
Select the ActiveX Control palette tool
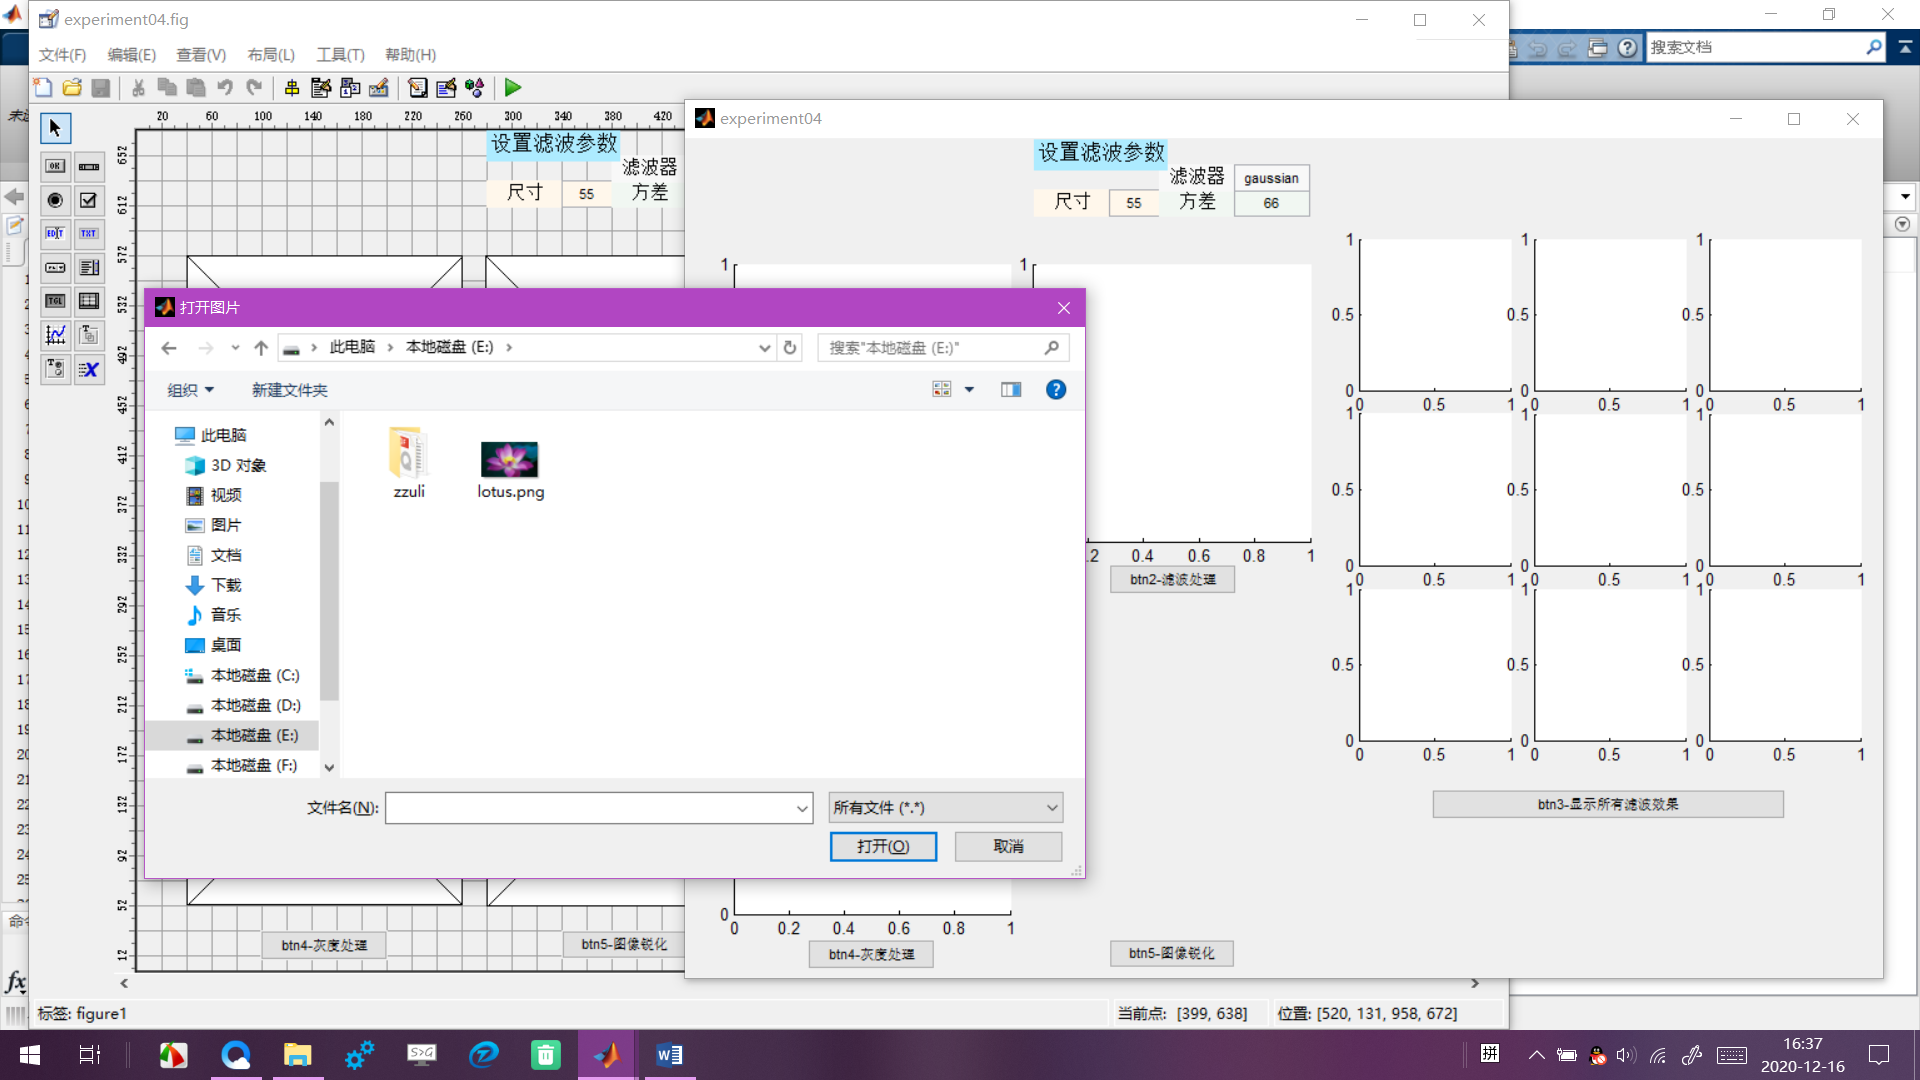[89, 369]
